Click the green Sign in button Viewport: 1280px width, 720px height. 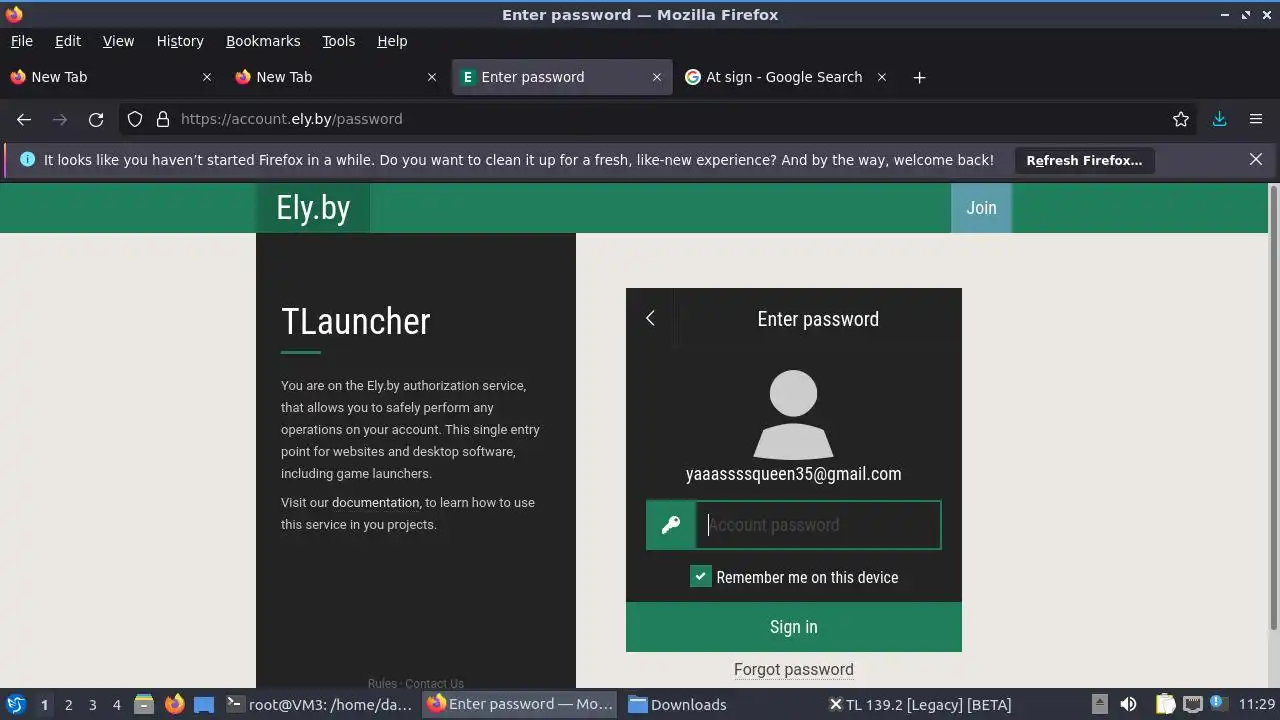pyautogui.click(x=794, y=627)
